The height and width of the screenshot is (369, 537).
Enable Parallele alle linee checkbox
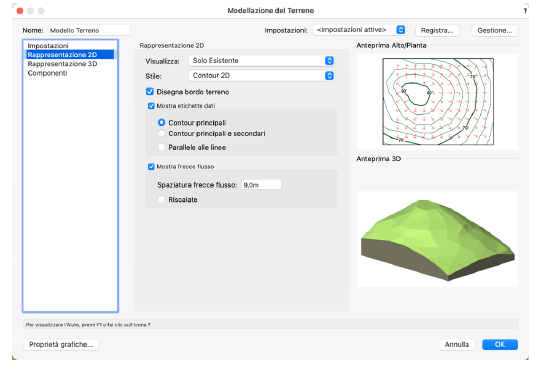[x=162, y=147]
